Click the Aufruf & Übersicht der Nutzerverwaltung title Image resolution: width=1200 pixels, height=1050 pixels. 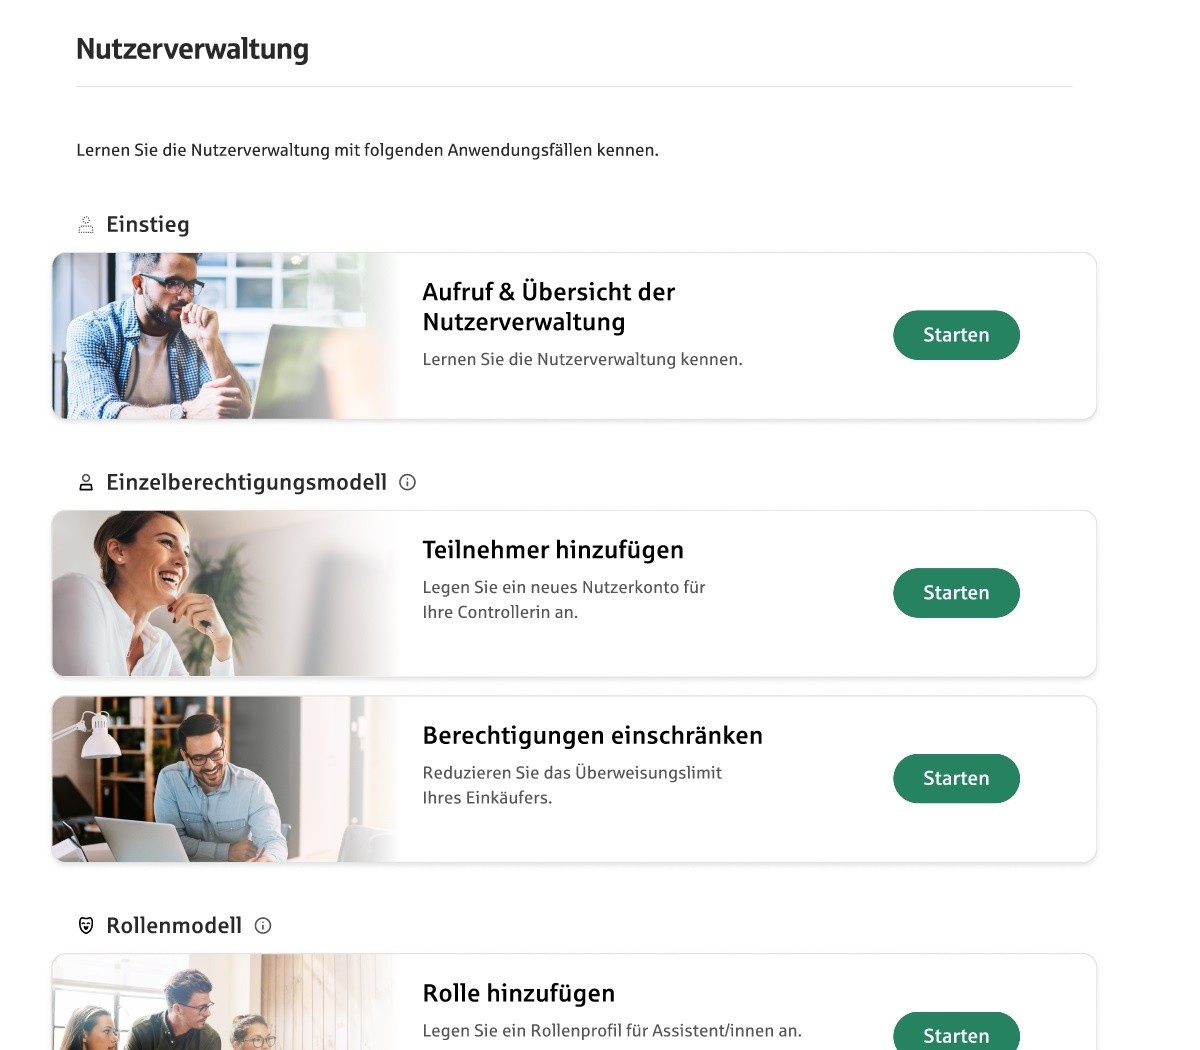pyautogui.click(x=549, y=307)
